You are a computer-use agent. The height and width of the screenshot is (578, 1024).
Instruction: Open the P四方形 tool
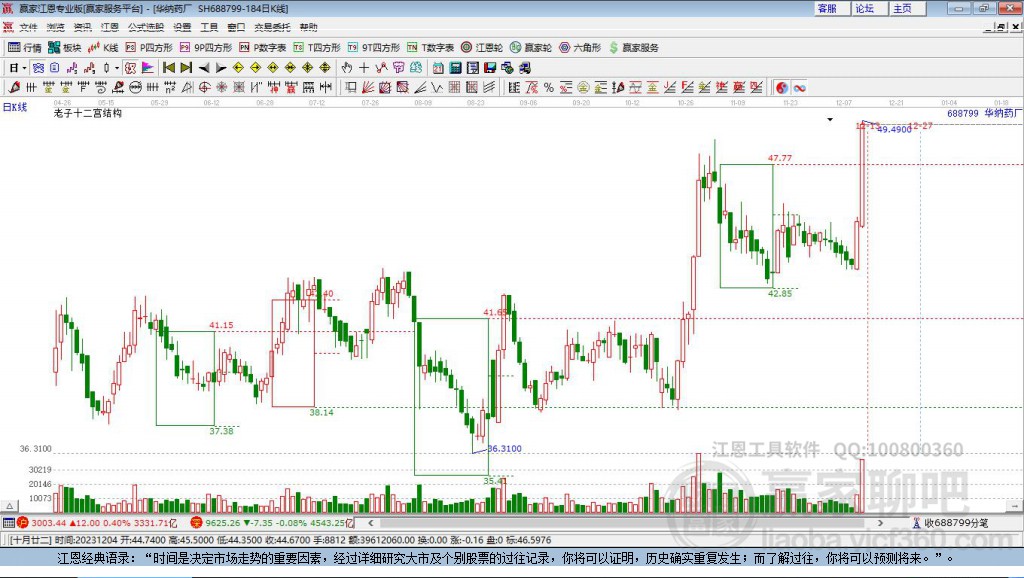[149, 48]
